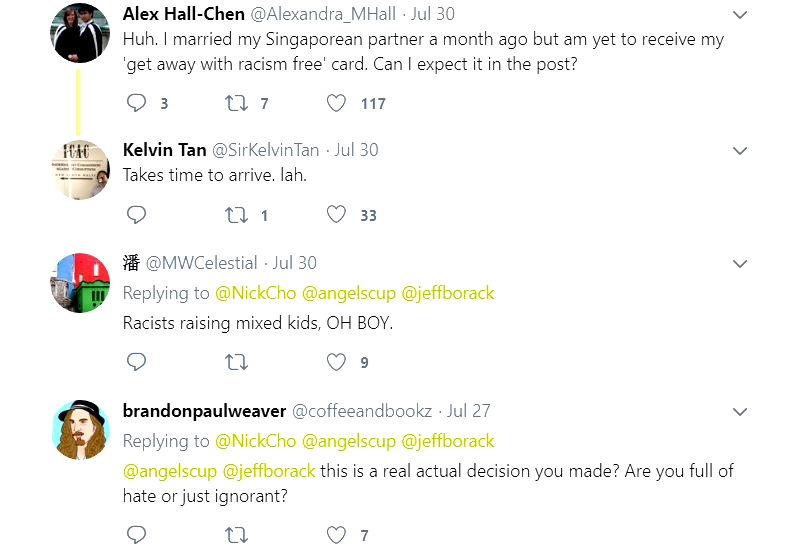Open more options on Alex Hall-Chen's tweet
This screenshot has width=800, height=550.
(740, 15)
